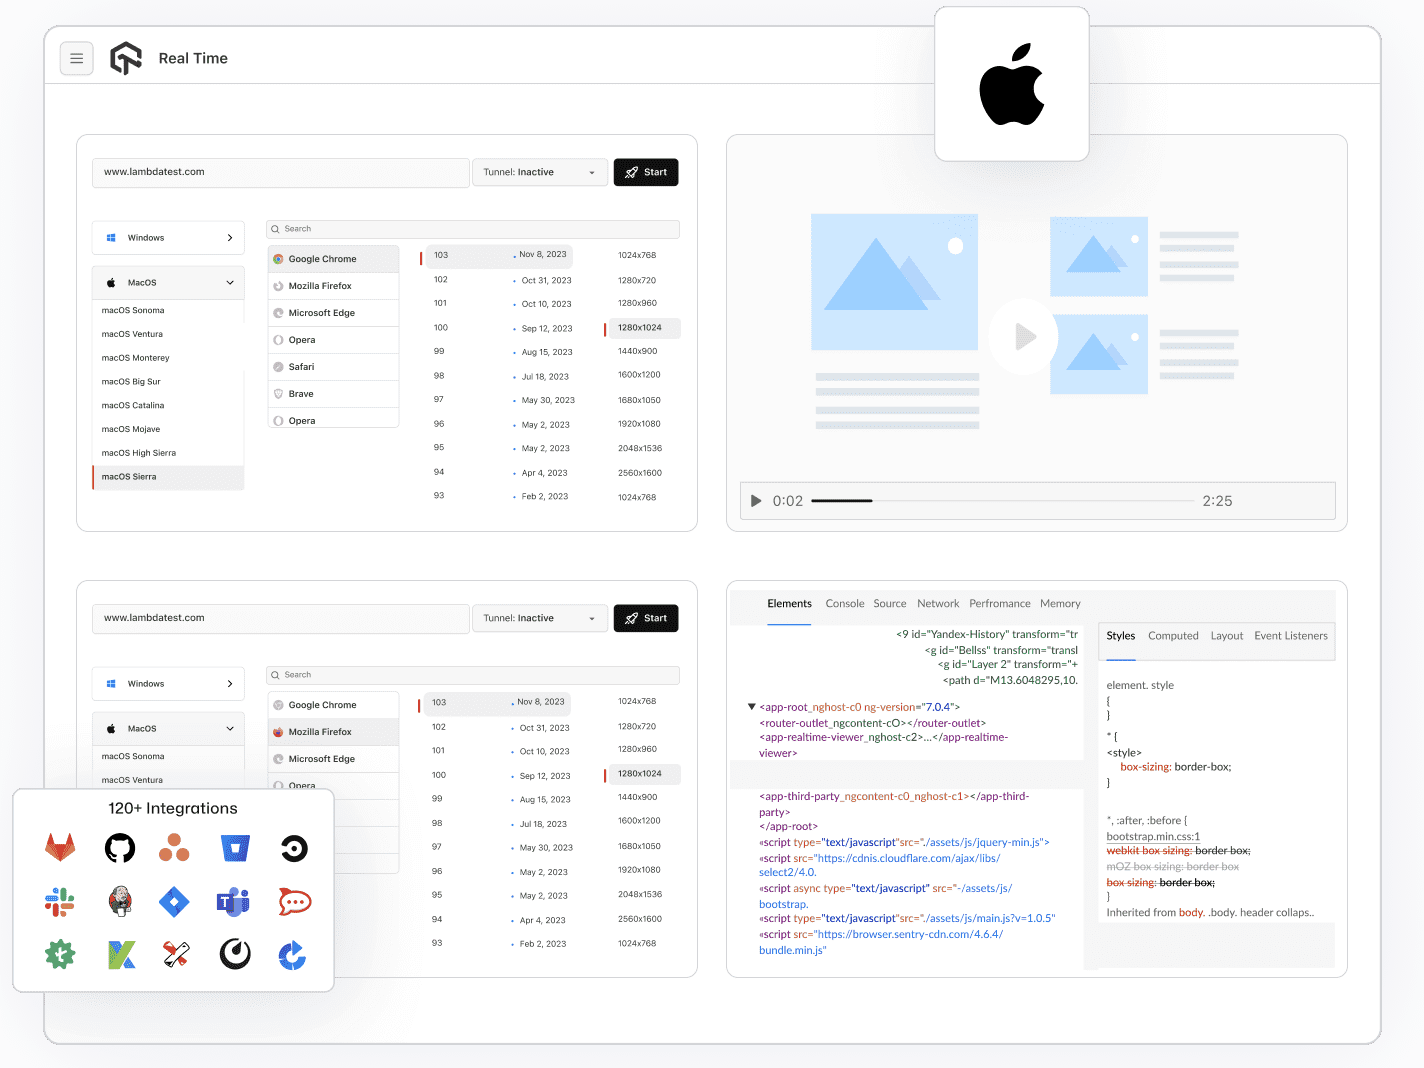
Task: Click the Slack integration icon
Action: [59, 901]
